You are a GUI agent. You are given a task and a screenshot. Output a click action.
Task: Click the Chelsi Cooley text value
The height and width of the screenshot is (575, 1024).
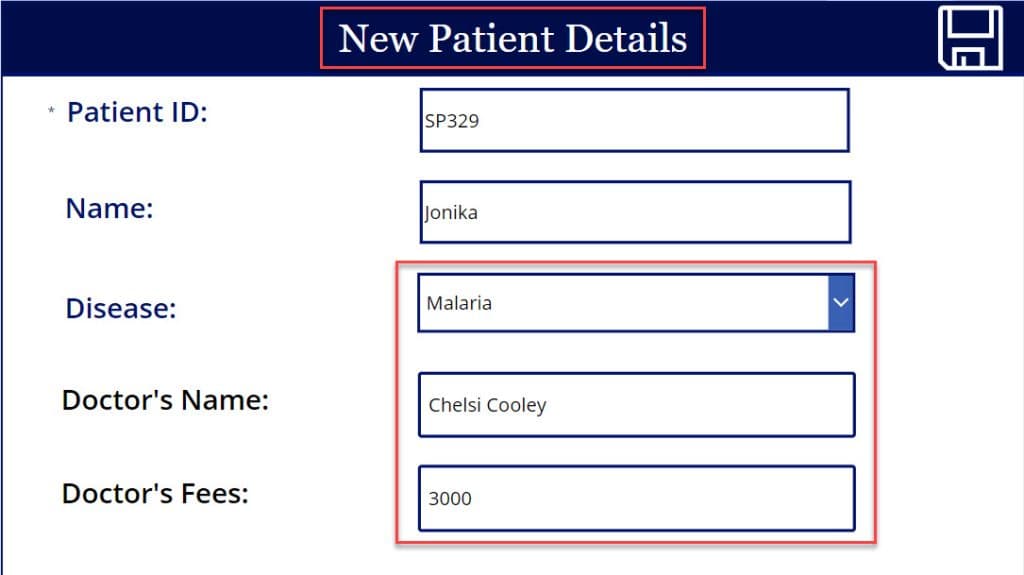487,405
